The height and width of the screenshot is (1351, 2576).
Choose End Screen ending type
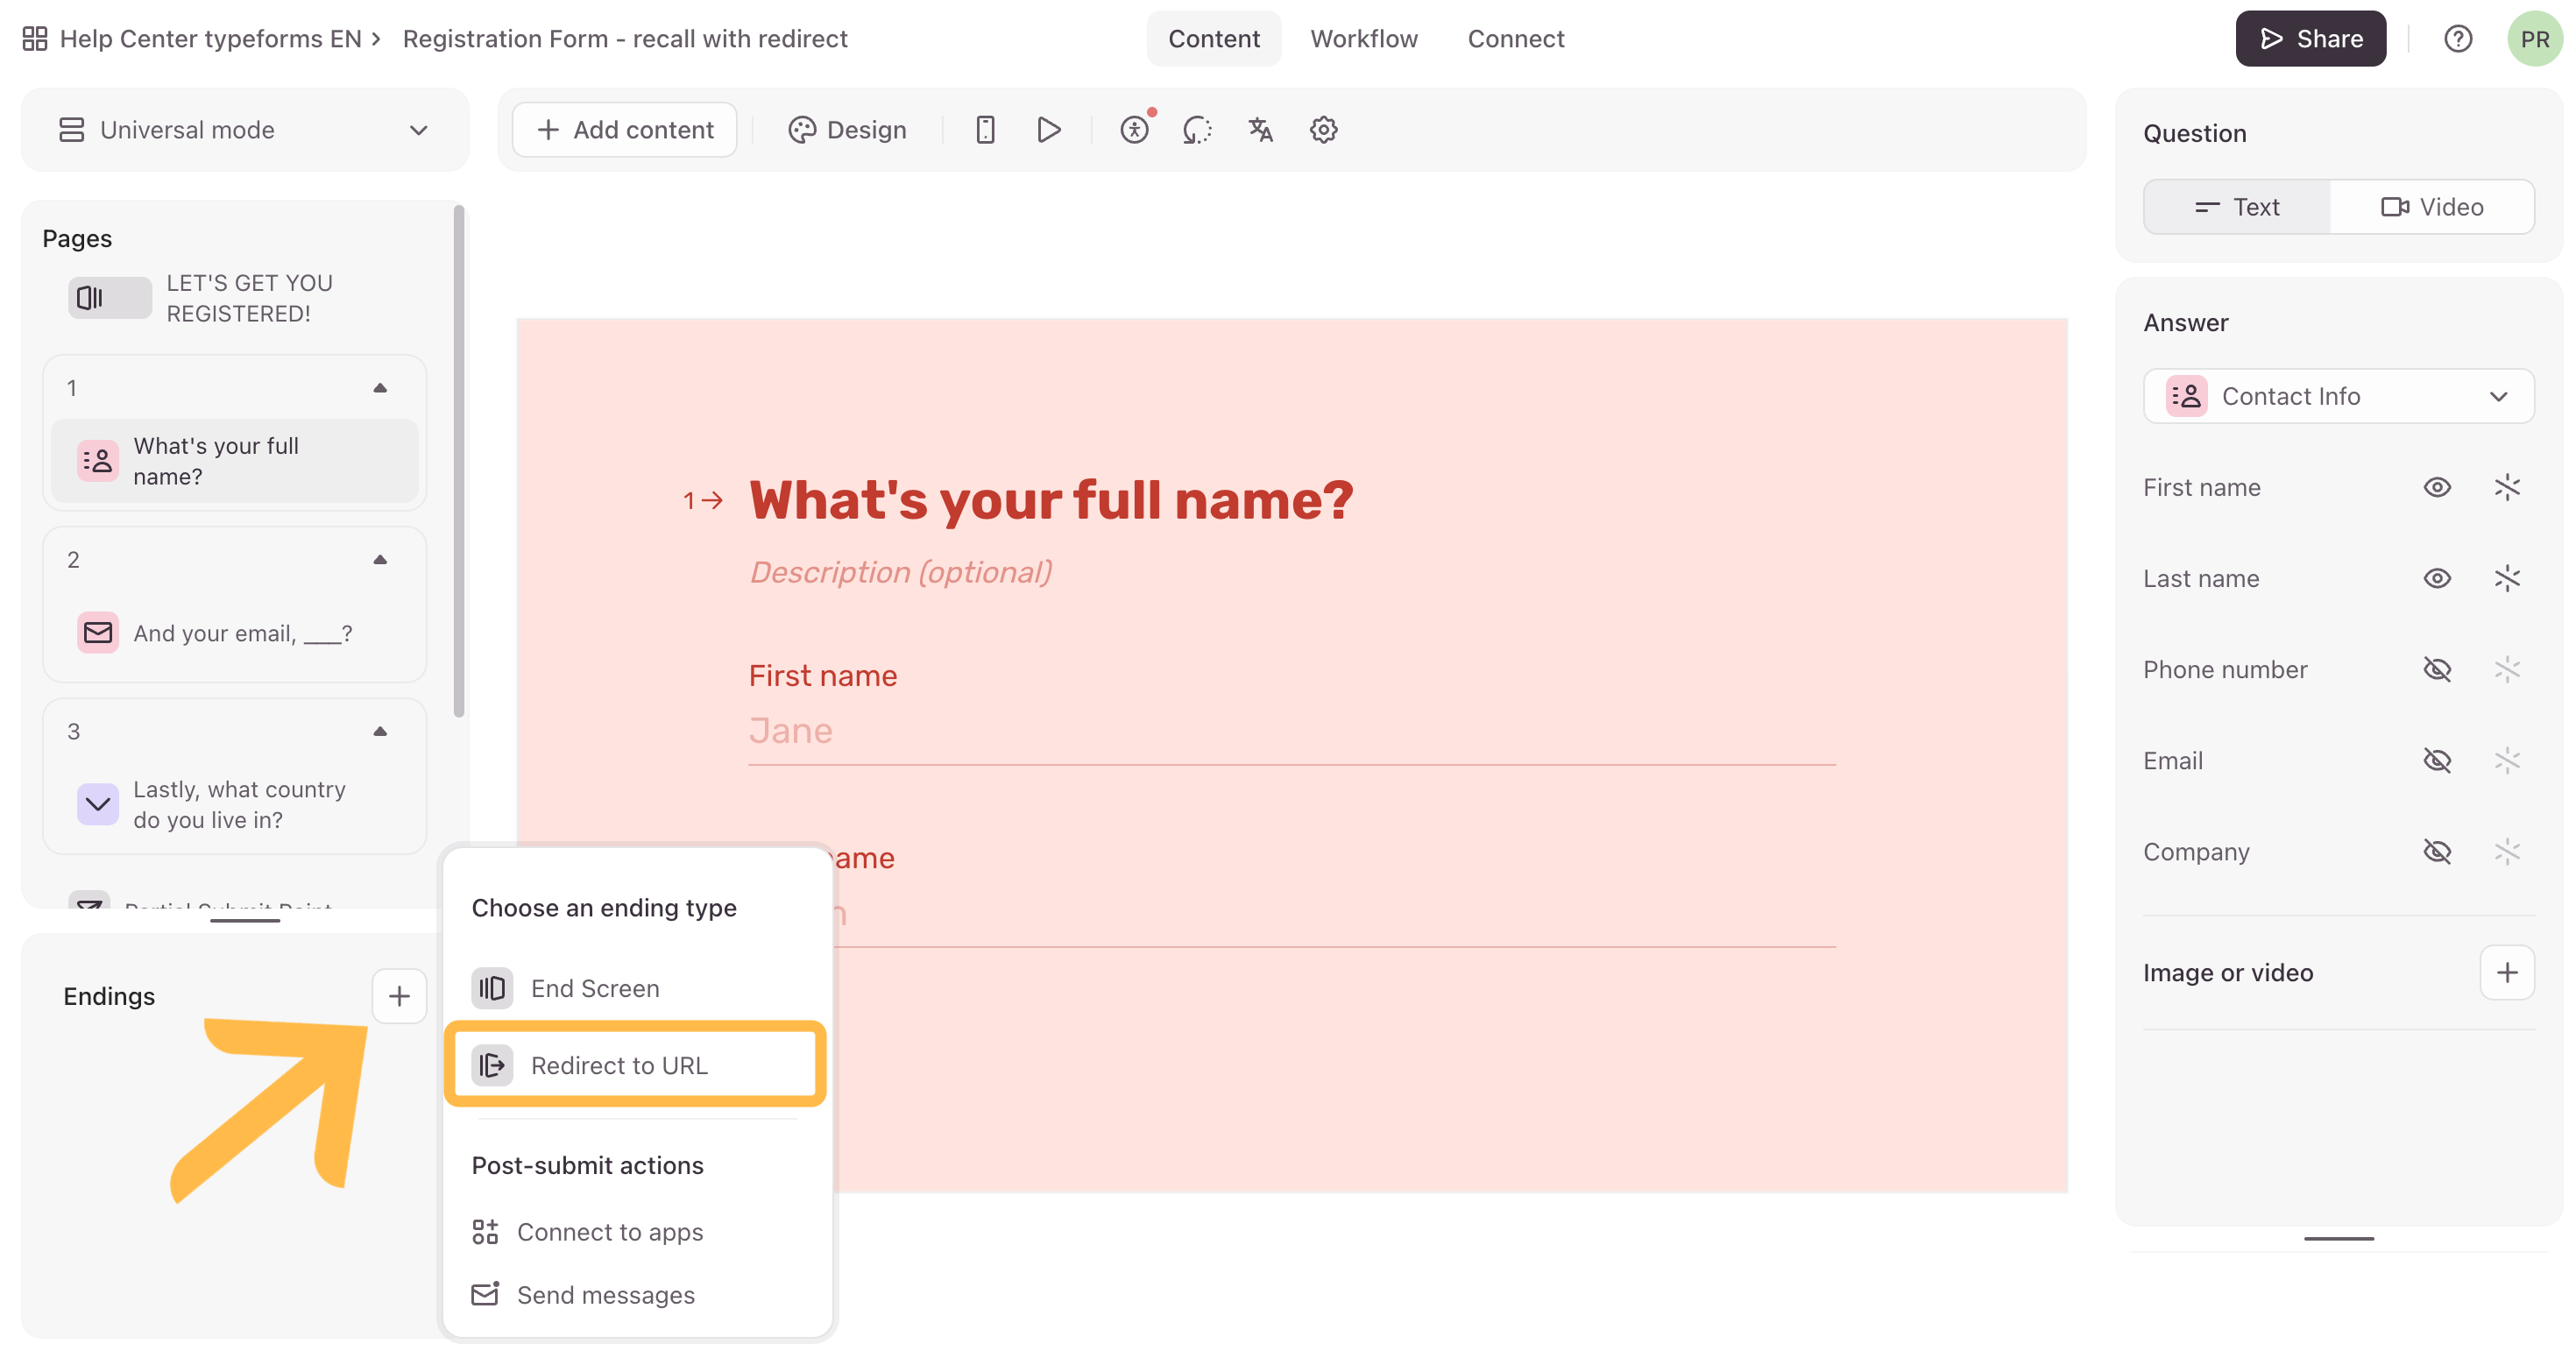point(636,989)
